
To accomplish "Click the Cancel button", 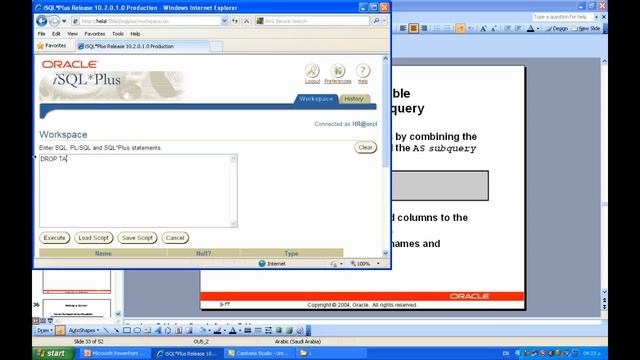I will 175,238.
